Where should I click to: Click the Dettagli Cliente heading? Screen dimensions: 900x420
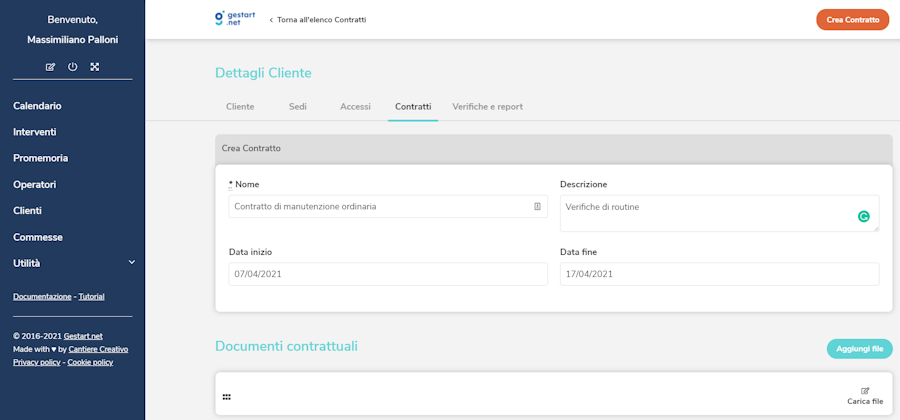click(263, 73)
